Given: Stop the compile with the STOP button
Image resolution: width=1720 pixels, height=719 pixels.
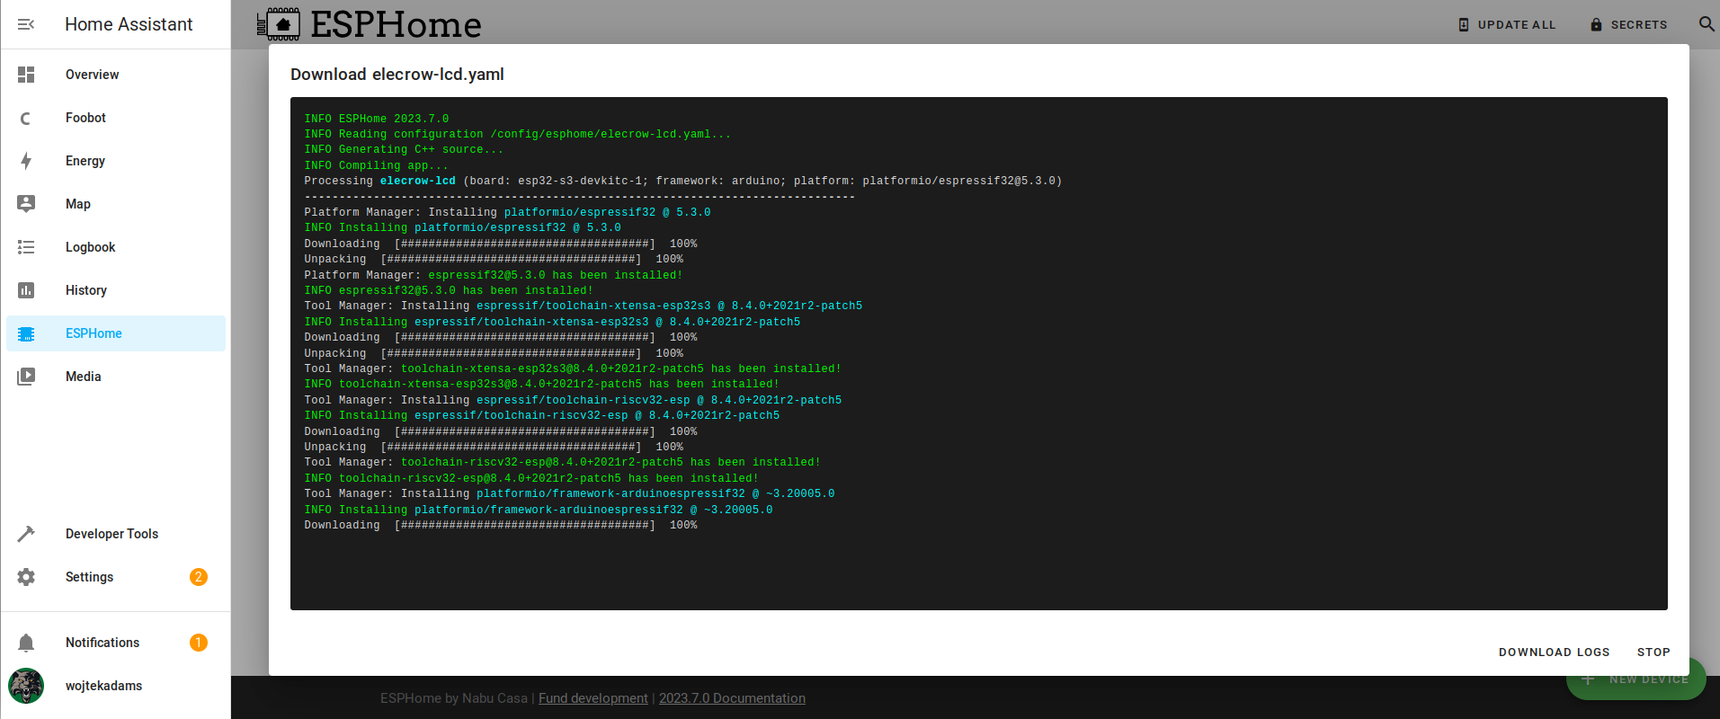Looking at the screenshot, I should pyautogui.click(x=1653, y=652).
